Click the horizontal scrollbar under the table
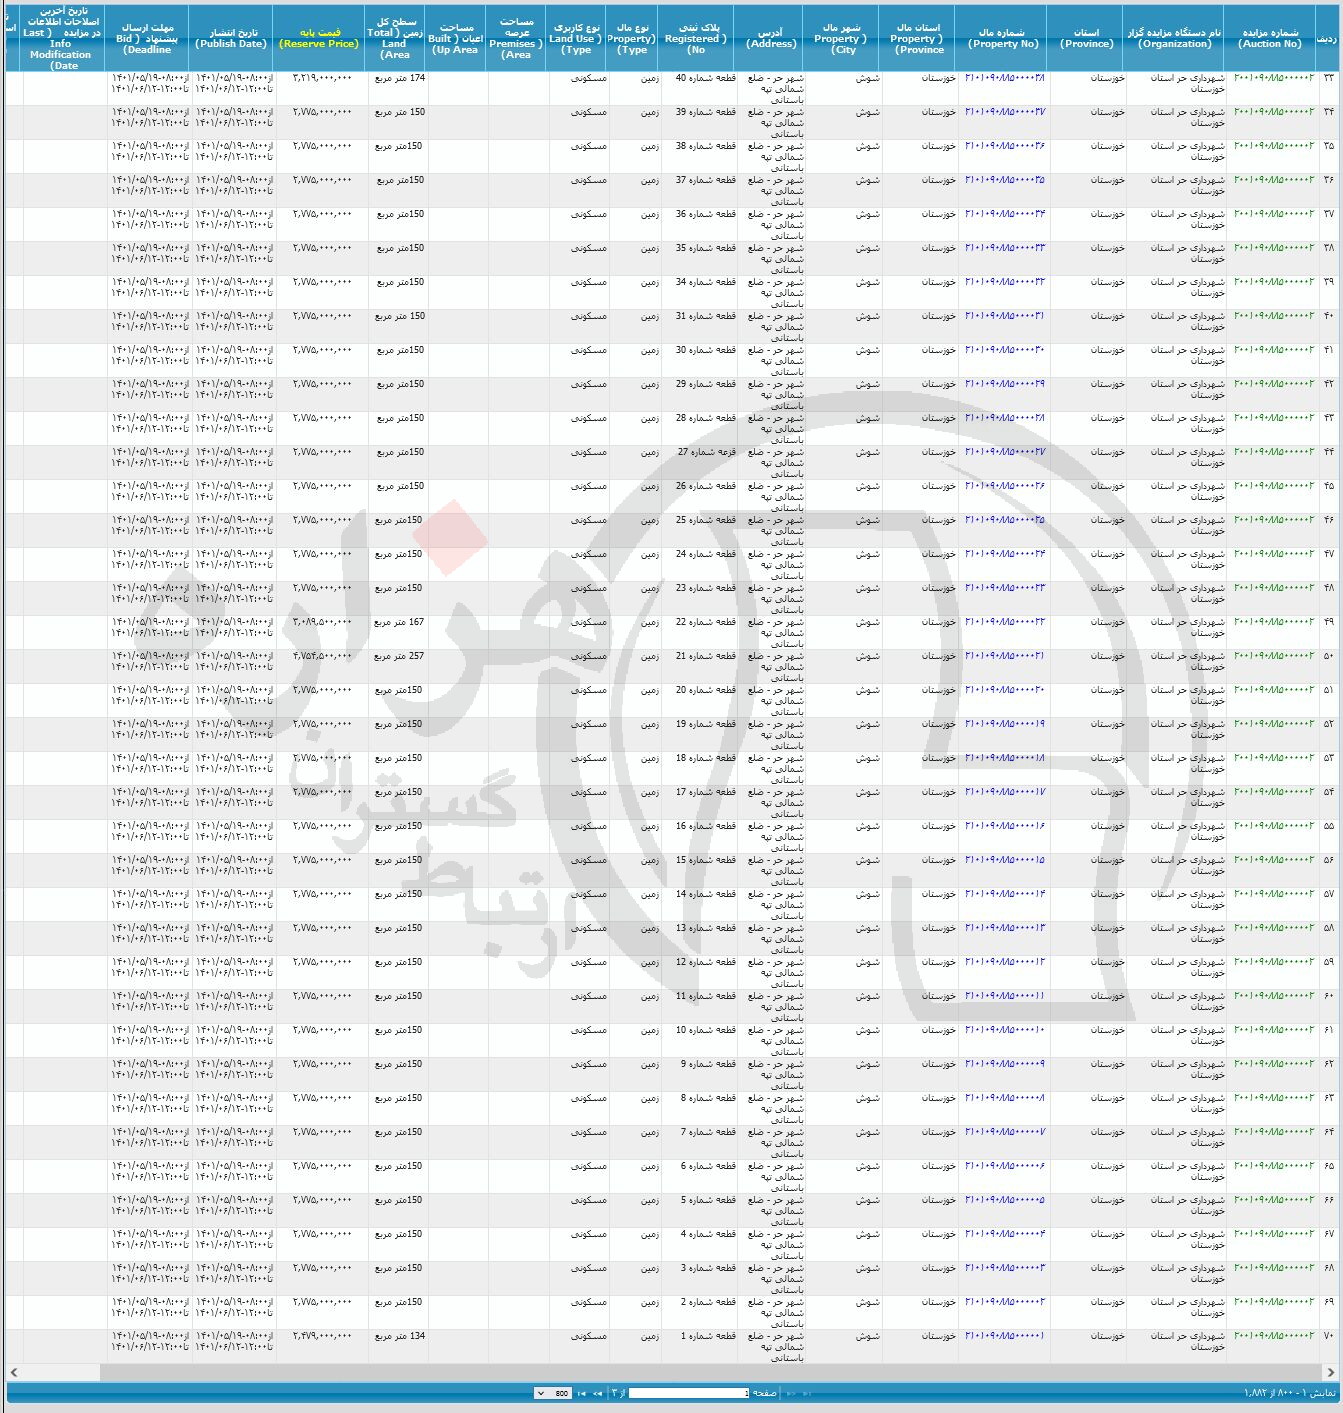Screen dimensions: 1343x1413 [671, 1372]
